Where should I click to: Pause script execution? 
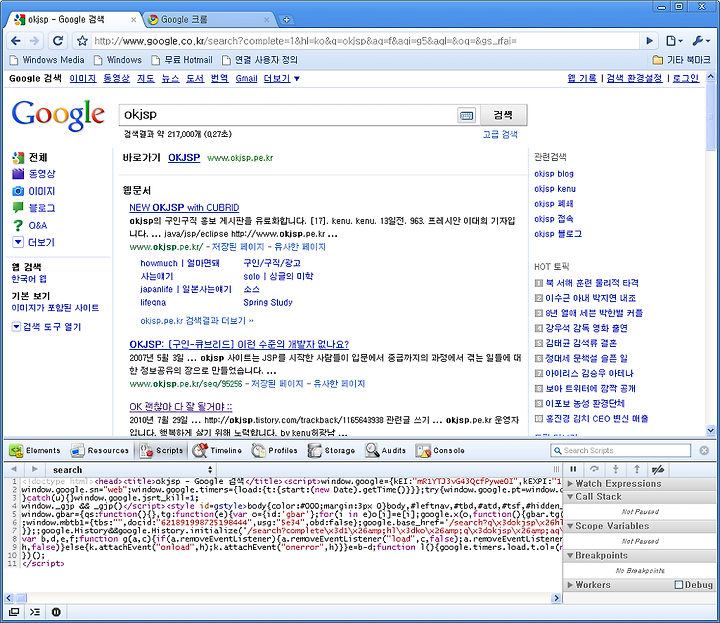574,469
